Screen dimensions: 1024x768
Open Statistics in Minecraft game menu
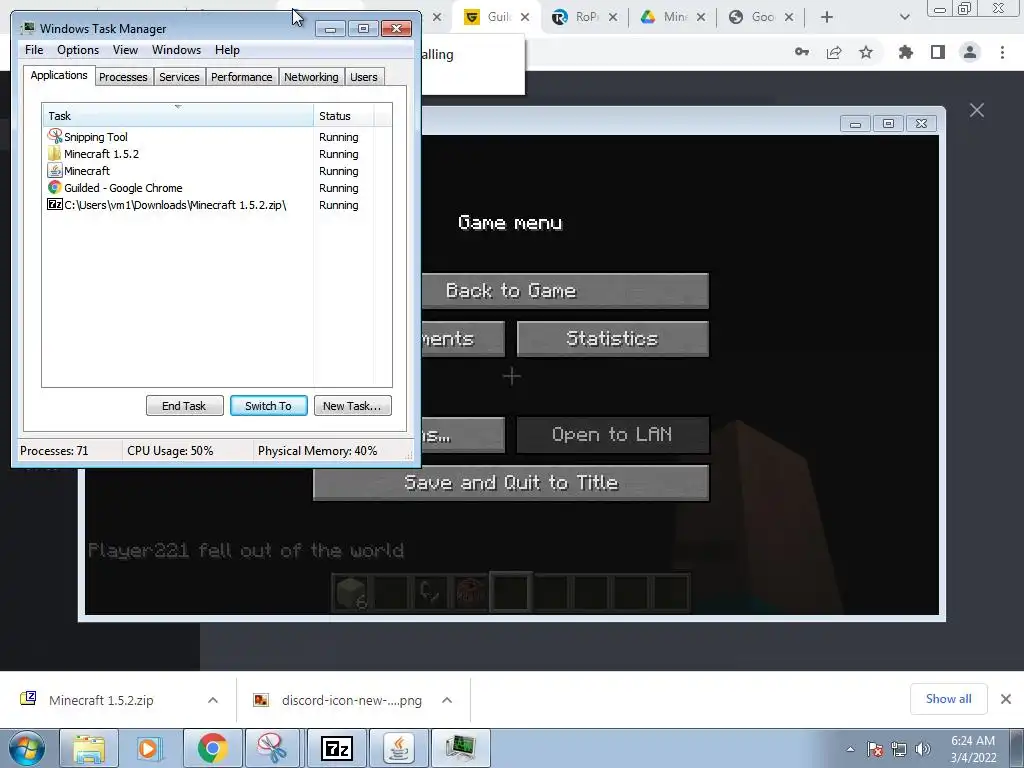tap(612, 338)
